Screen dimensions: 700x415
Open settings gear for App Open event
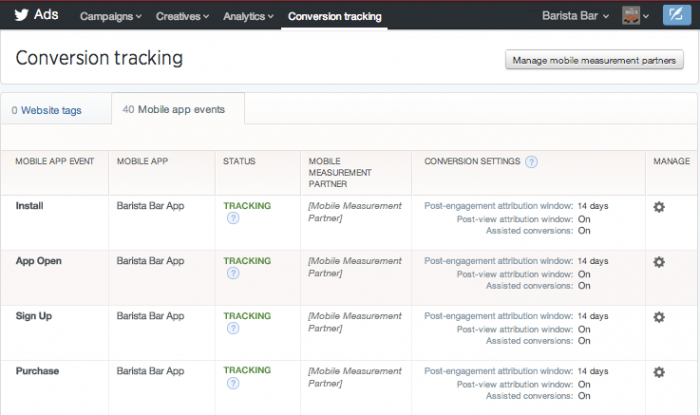(658, 262)
